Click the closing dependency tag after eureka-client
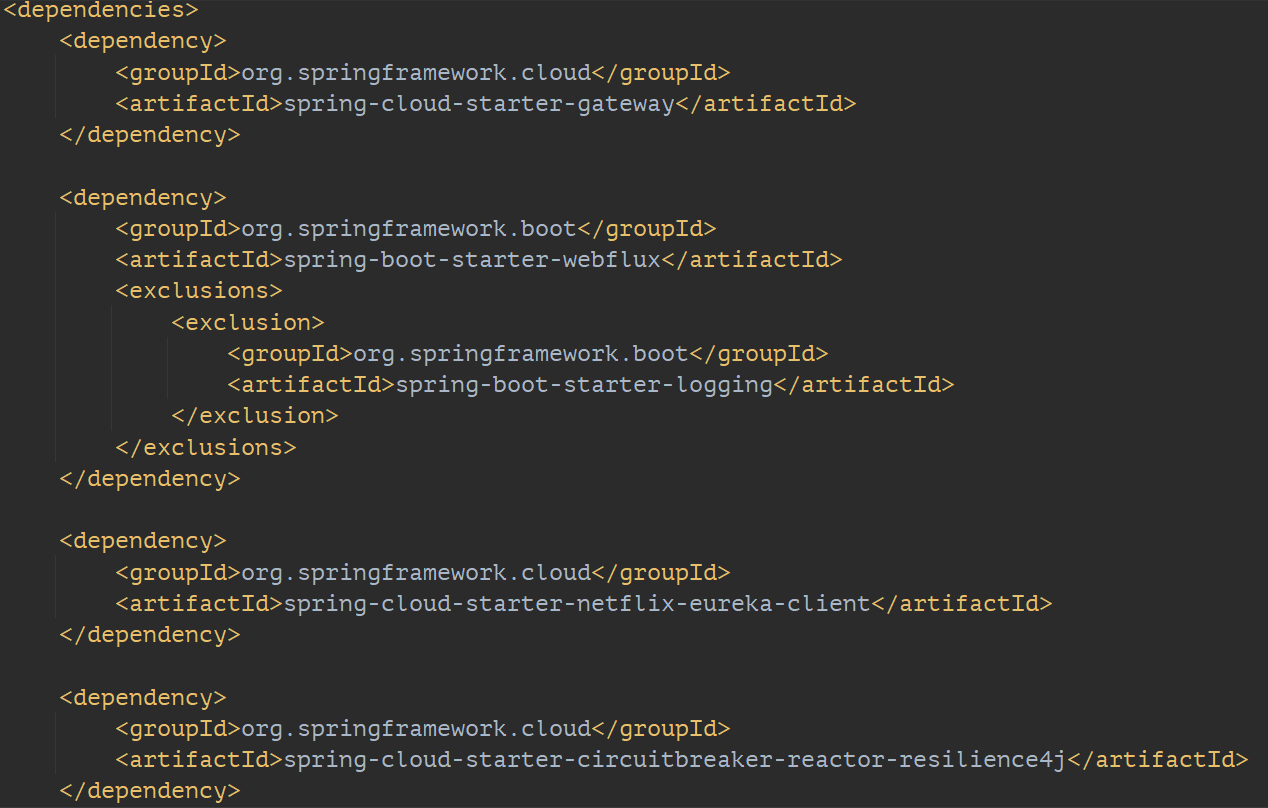Screen dimensions: 1268x808 (149, 634)
